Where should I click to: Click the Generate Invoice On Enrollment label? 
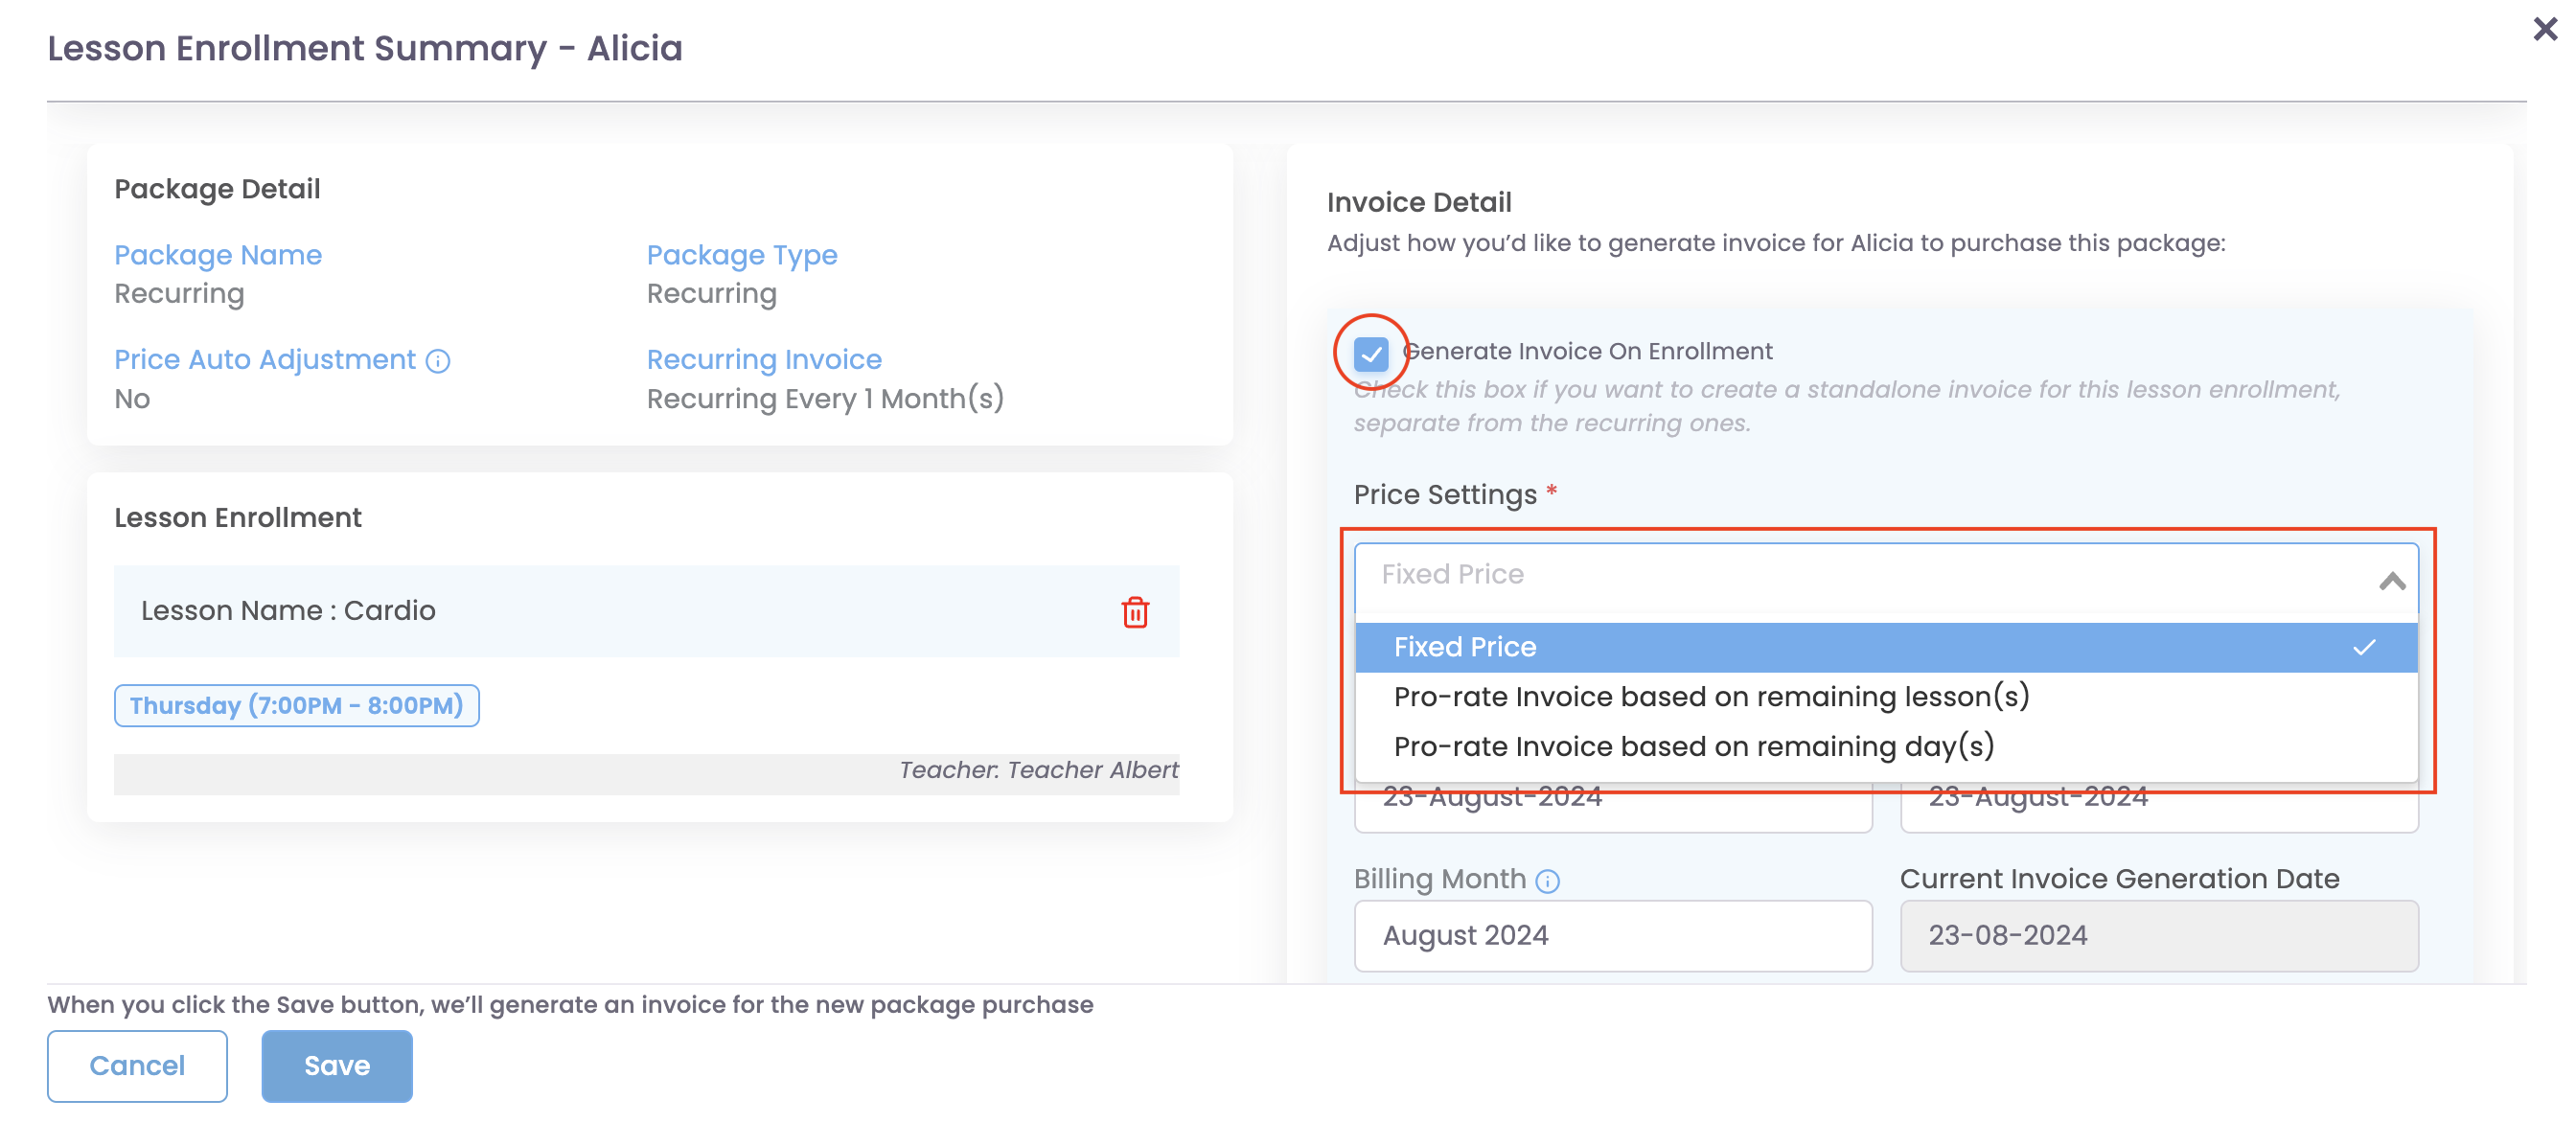[x=1587, y=351]
